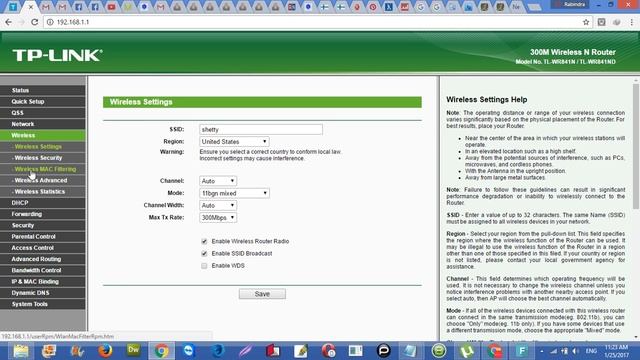
Task: Open Access Control menu
Action: click(43, 248)
